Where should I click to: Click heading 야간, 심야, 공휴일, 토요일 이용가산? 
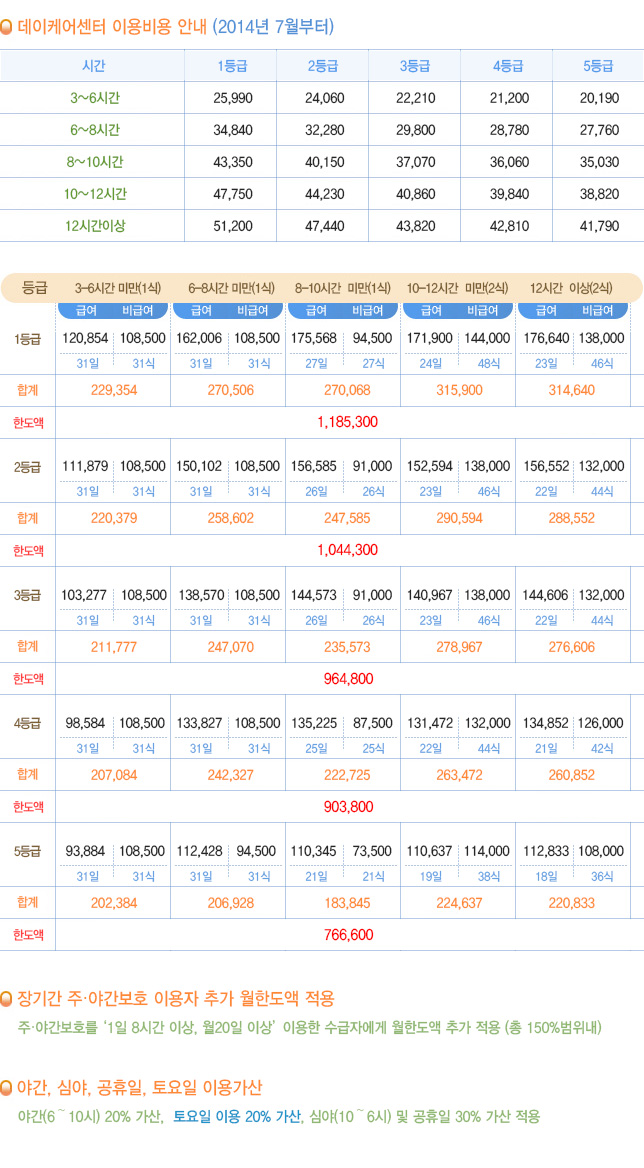pyautogui.click(x=139, y=1087)
